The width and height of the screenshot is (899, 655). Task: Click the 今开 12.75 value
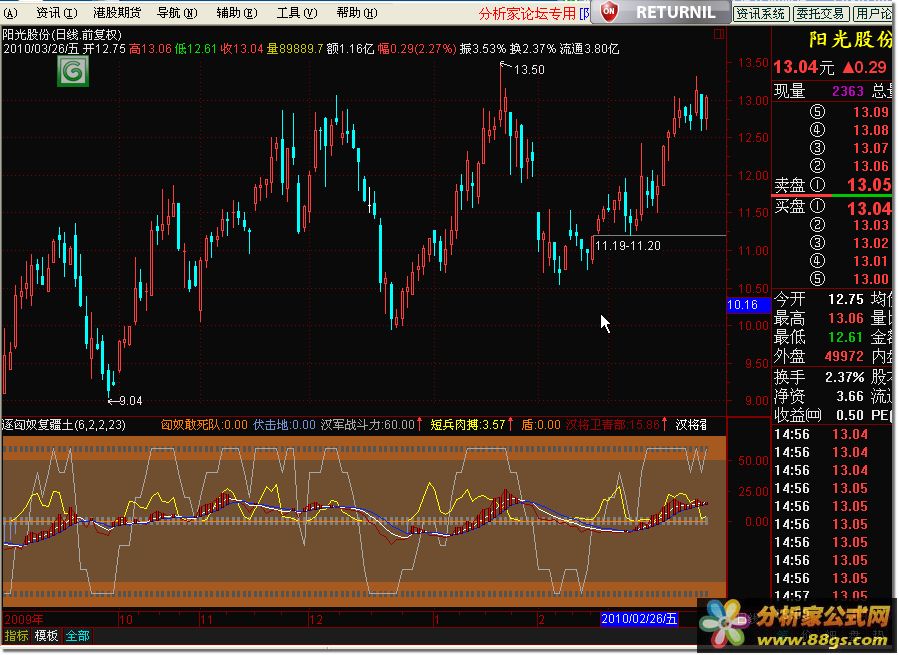click(846, 299)
